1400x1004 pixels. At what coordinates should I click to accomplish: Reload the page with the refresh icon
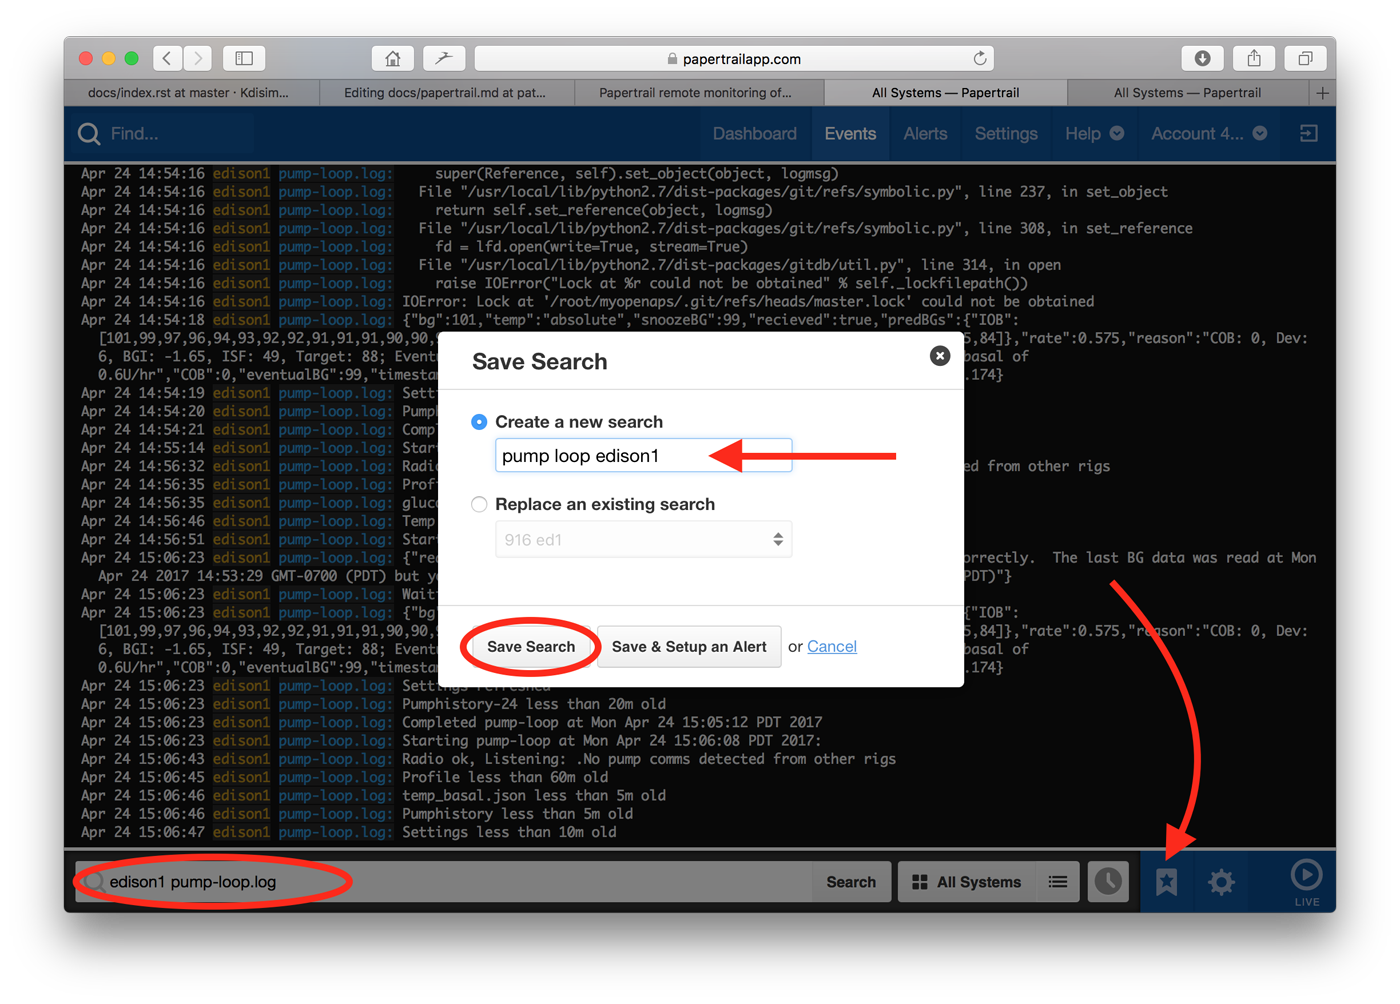[980, 59]
